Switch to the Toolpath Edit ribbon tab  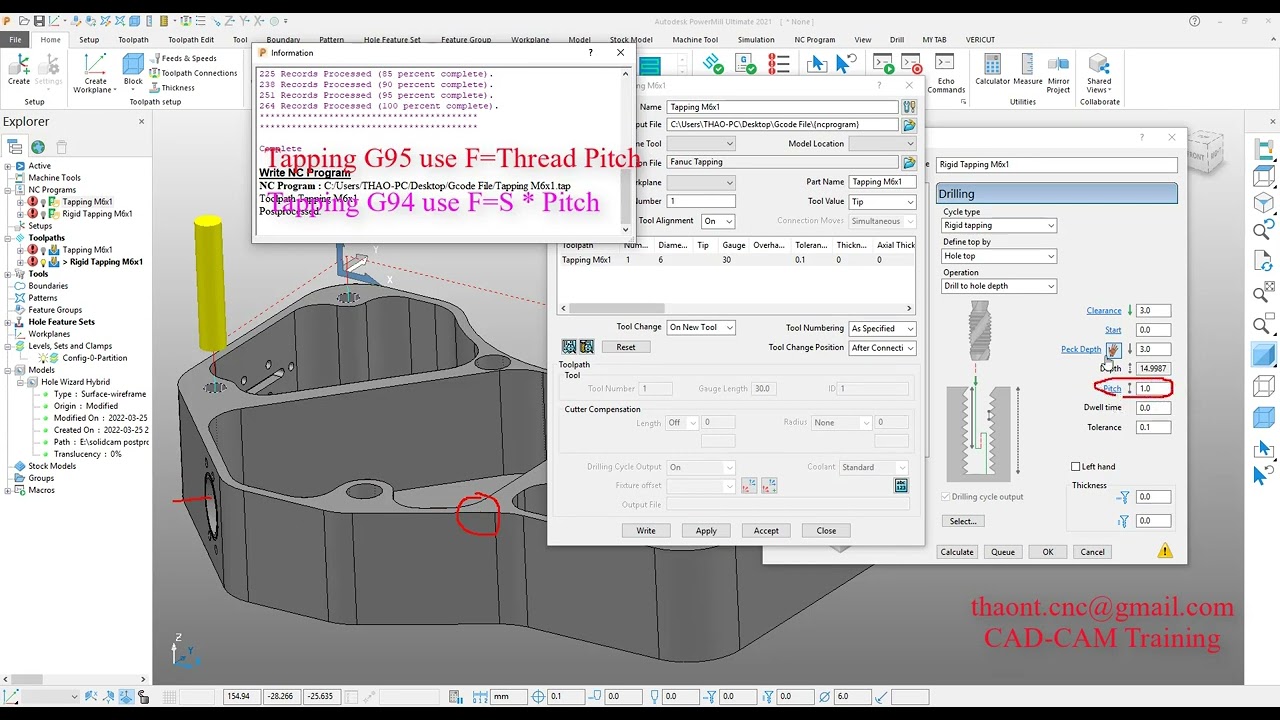[190, 40]
